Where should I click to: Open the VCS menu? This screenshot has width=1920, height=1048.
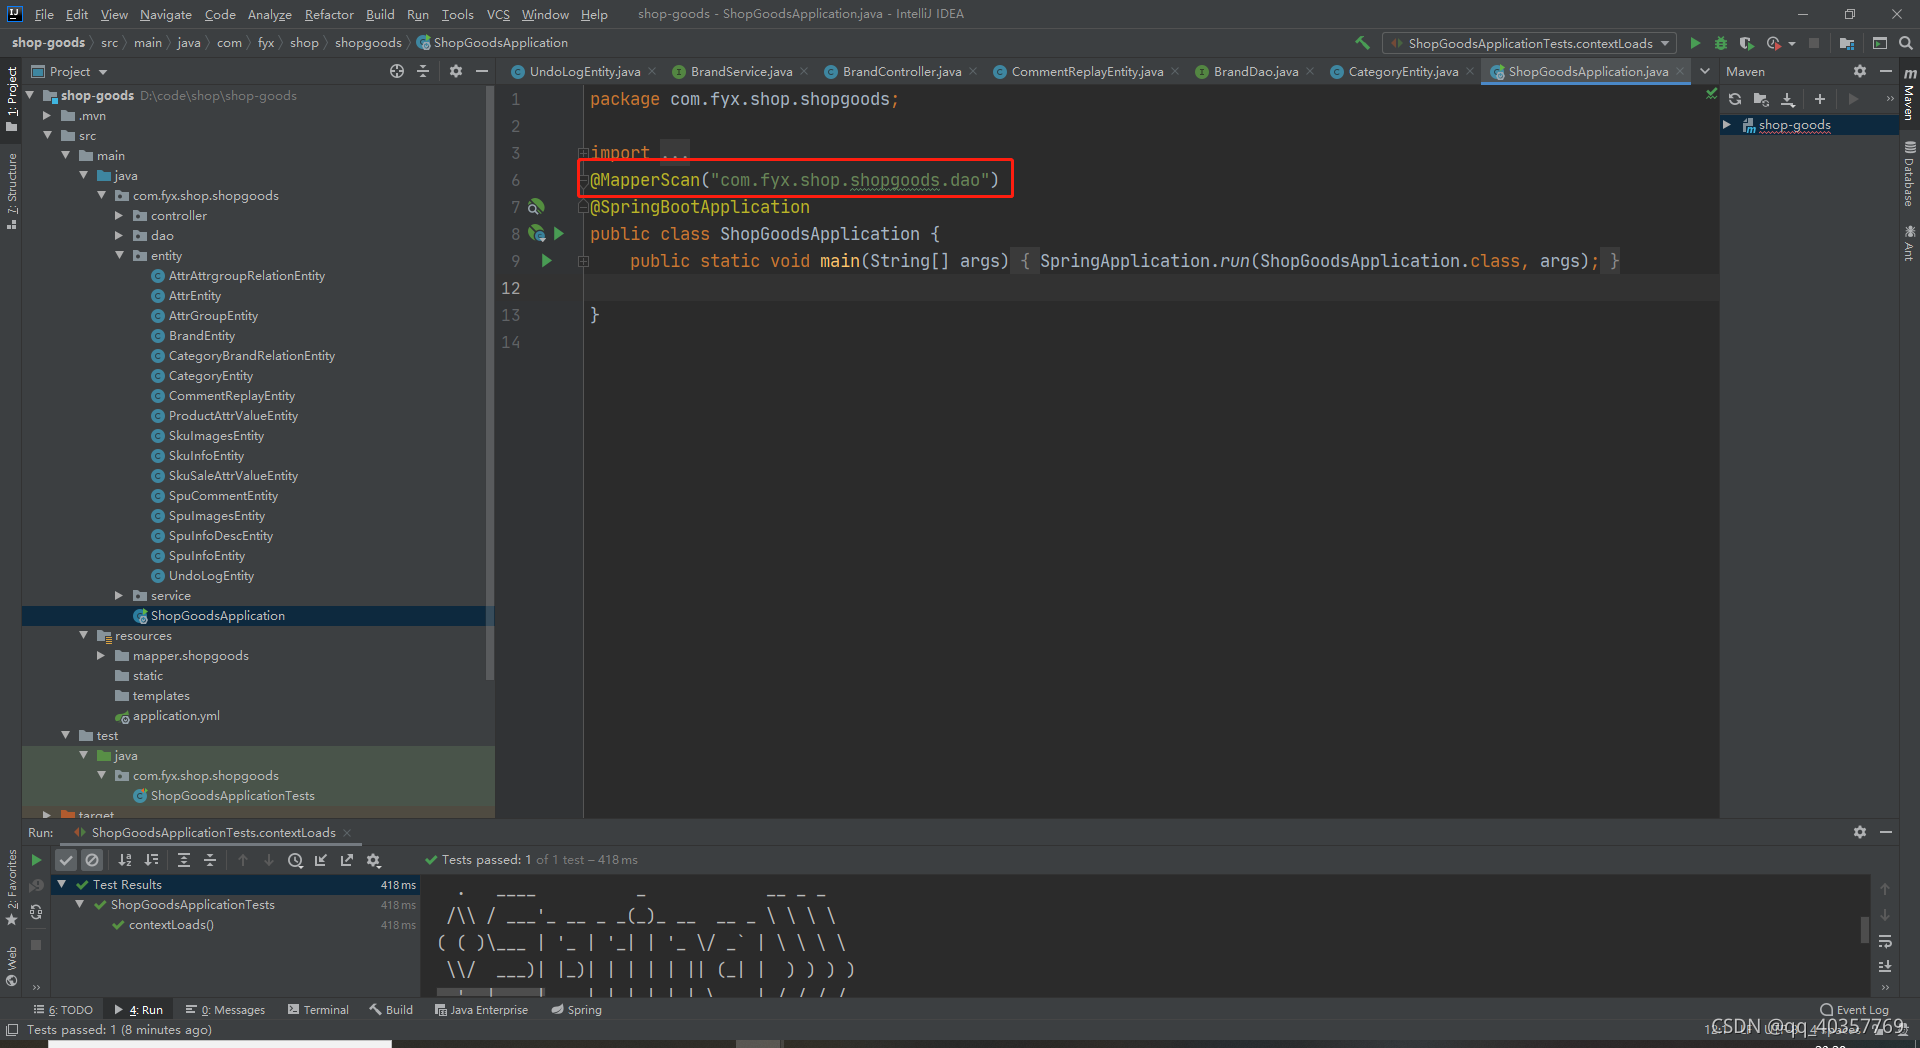point(498,14)
